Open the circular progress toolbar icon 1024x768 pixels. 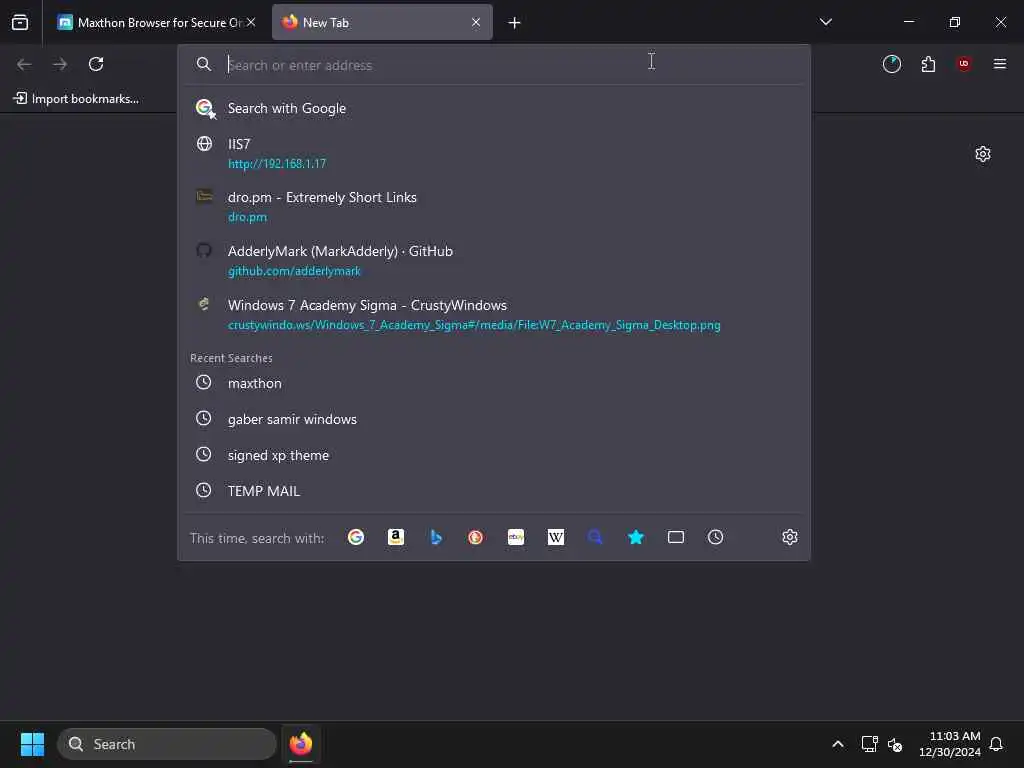click(x=891, y=64)
